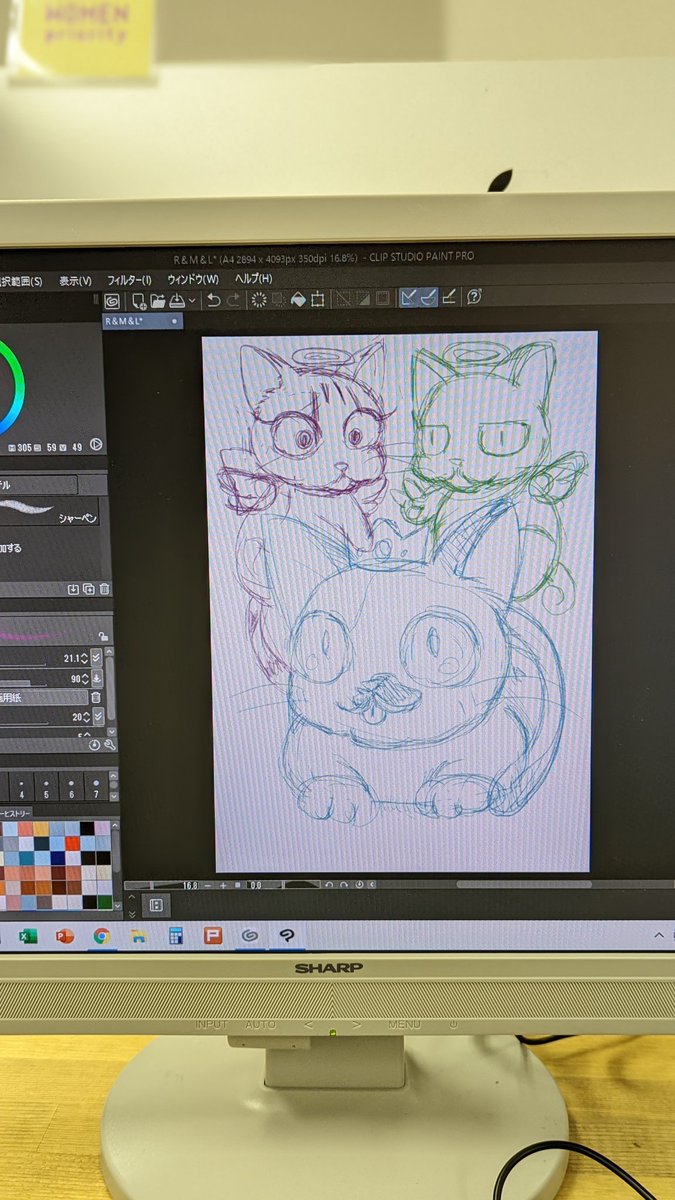Open the scale/rotate transform icon
Viewport: 675px width, 1200px height.
coord(318,299)
